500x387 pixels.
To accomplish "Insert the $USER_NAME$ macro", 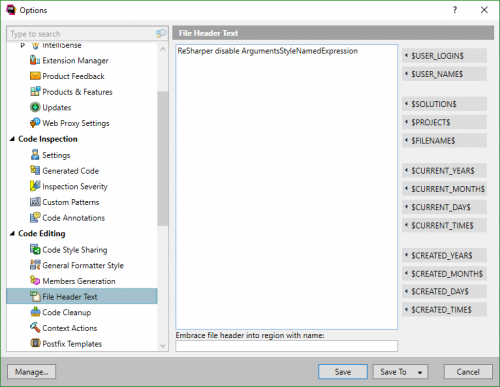I will click(444, 74).
